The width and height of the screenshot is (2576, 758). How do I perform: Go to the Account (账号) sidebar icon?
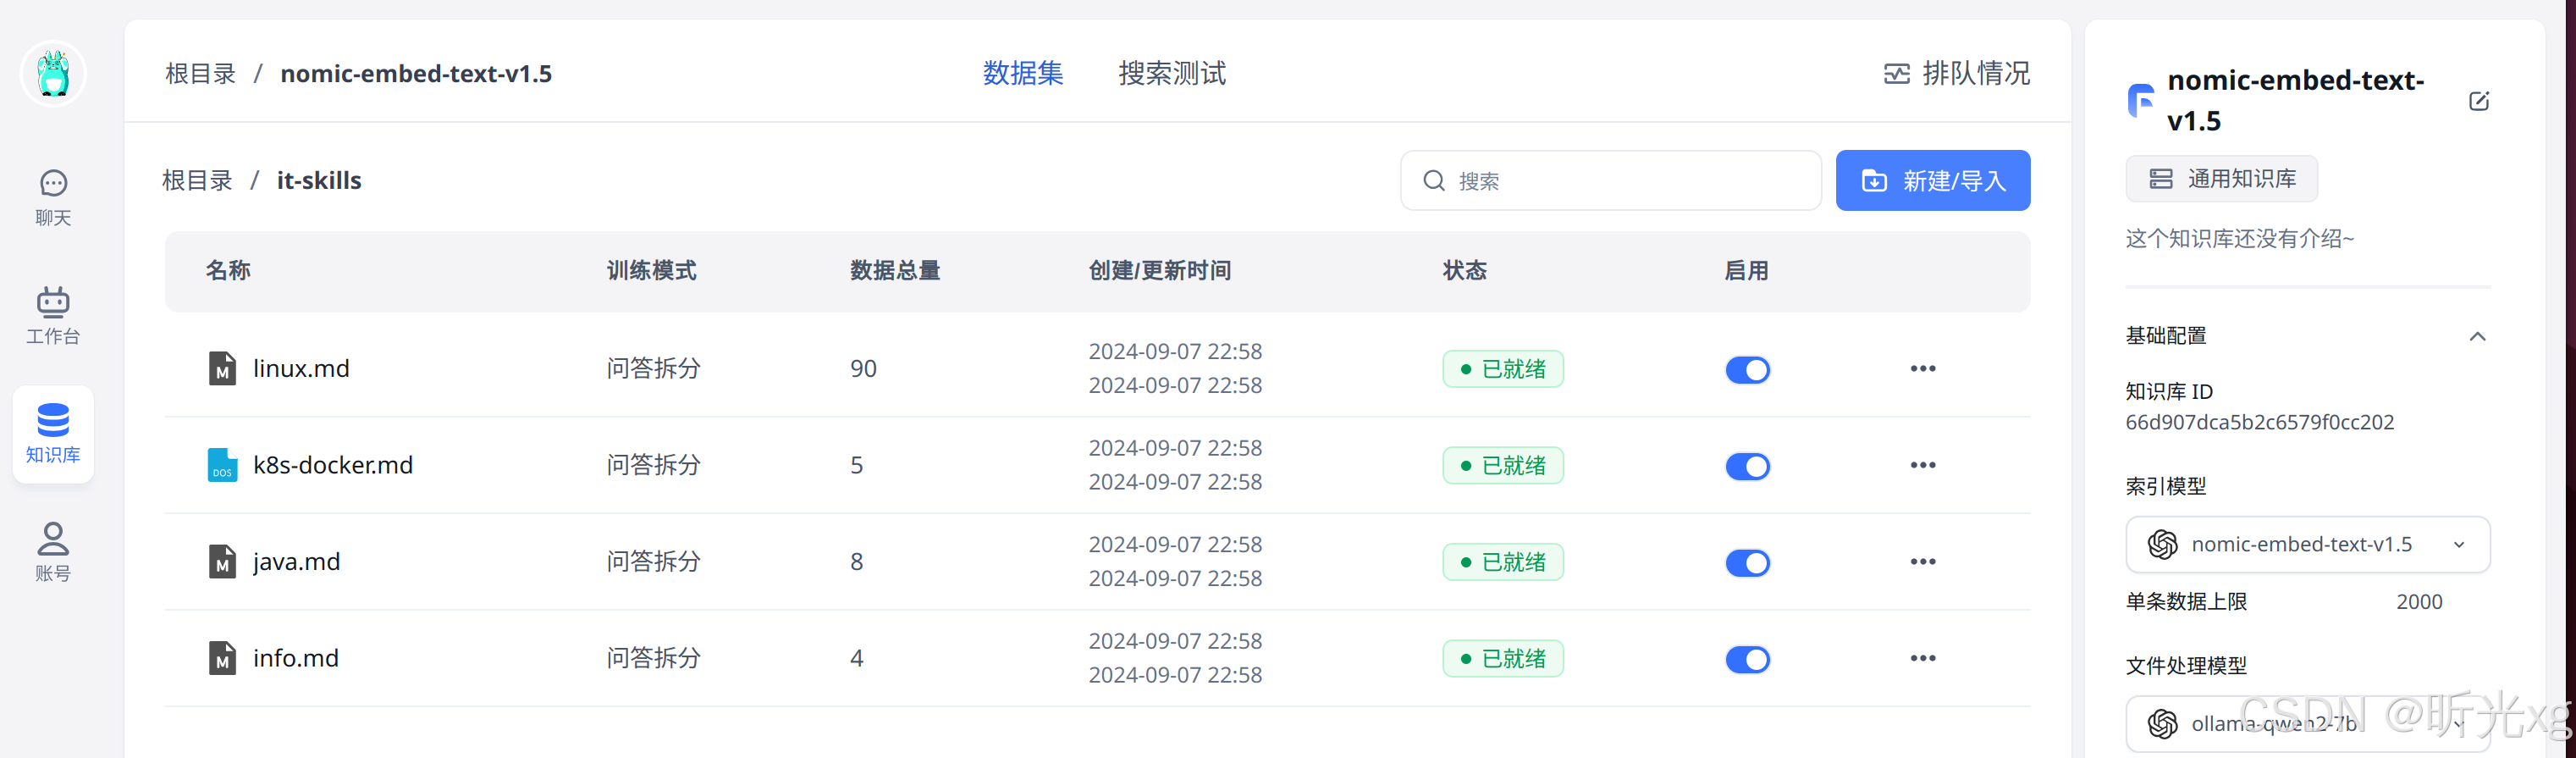click(53, 551)
